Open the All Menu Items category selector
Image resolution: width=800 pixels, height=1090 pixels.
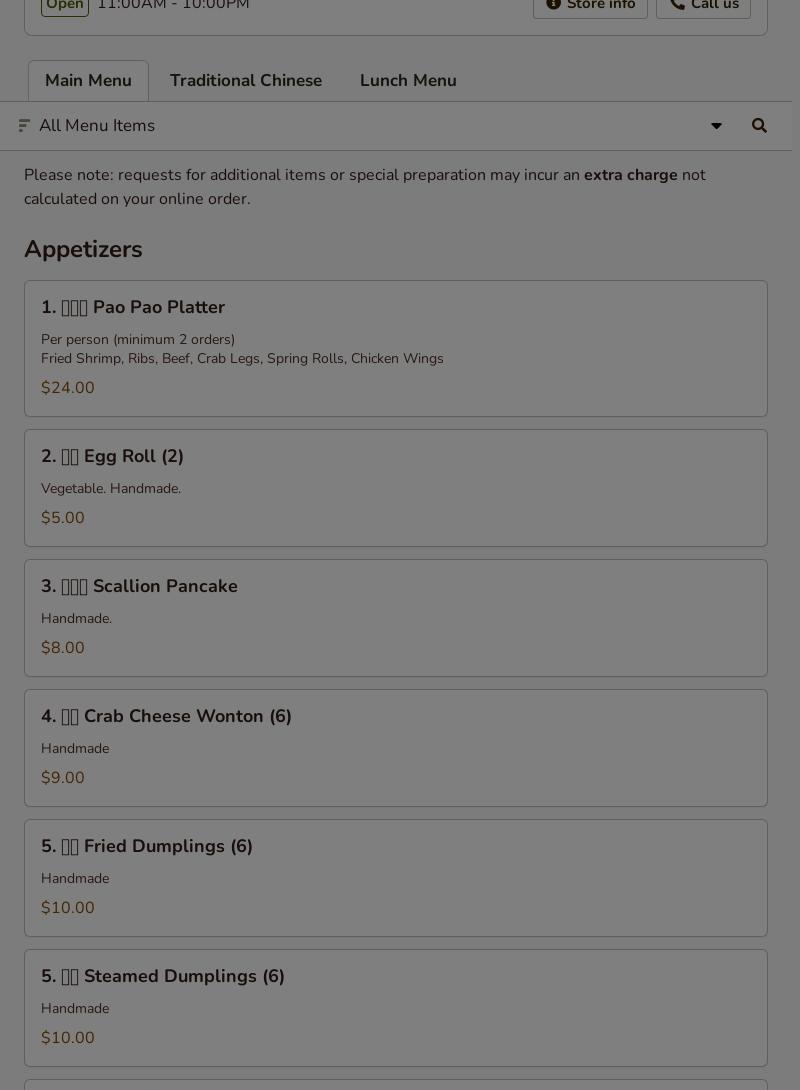point(360,126)
